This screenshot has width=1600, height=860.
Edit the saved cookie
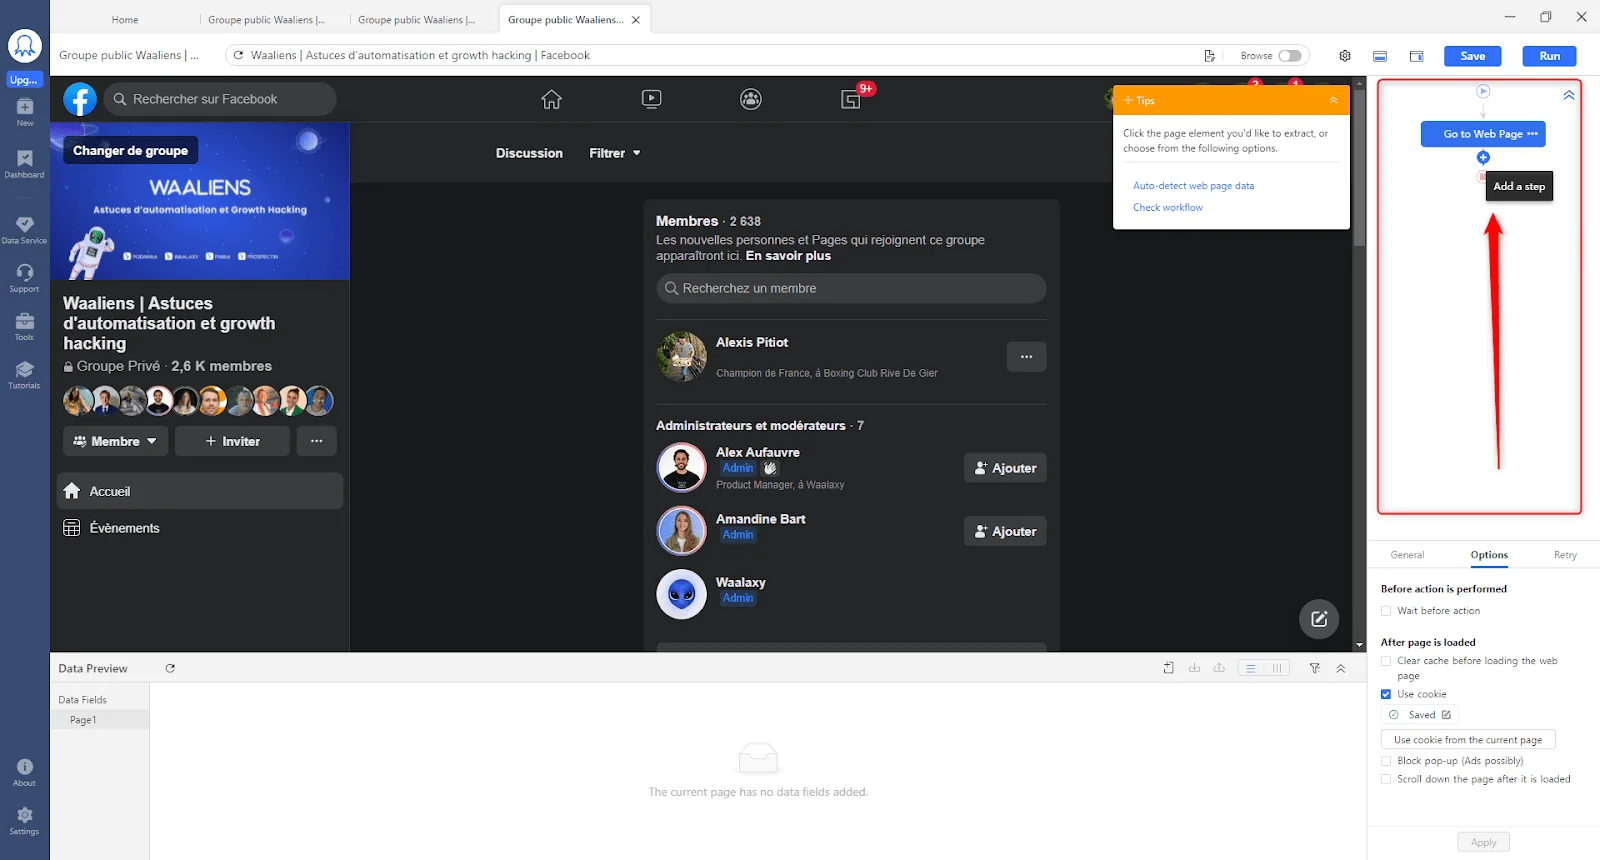tap(1446, 715)
